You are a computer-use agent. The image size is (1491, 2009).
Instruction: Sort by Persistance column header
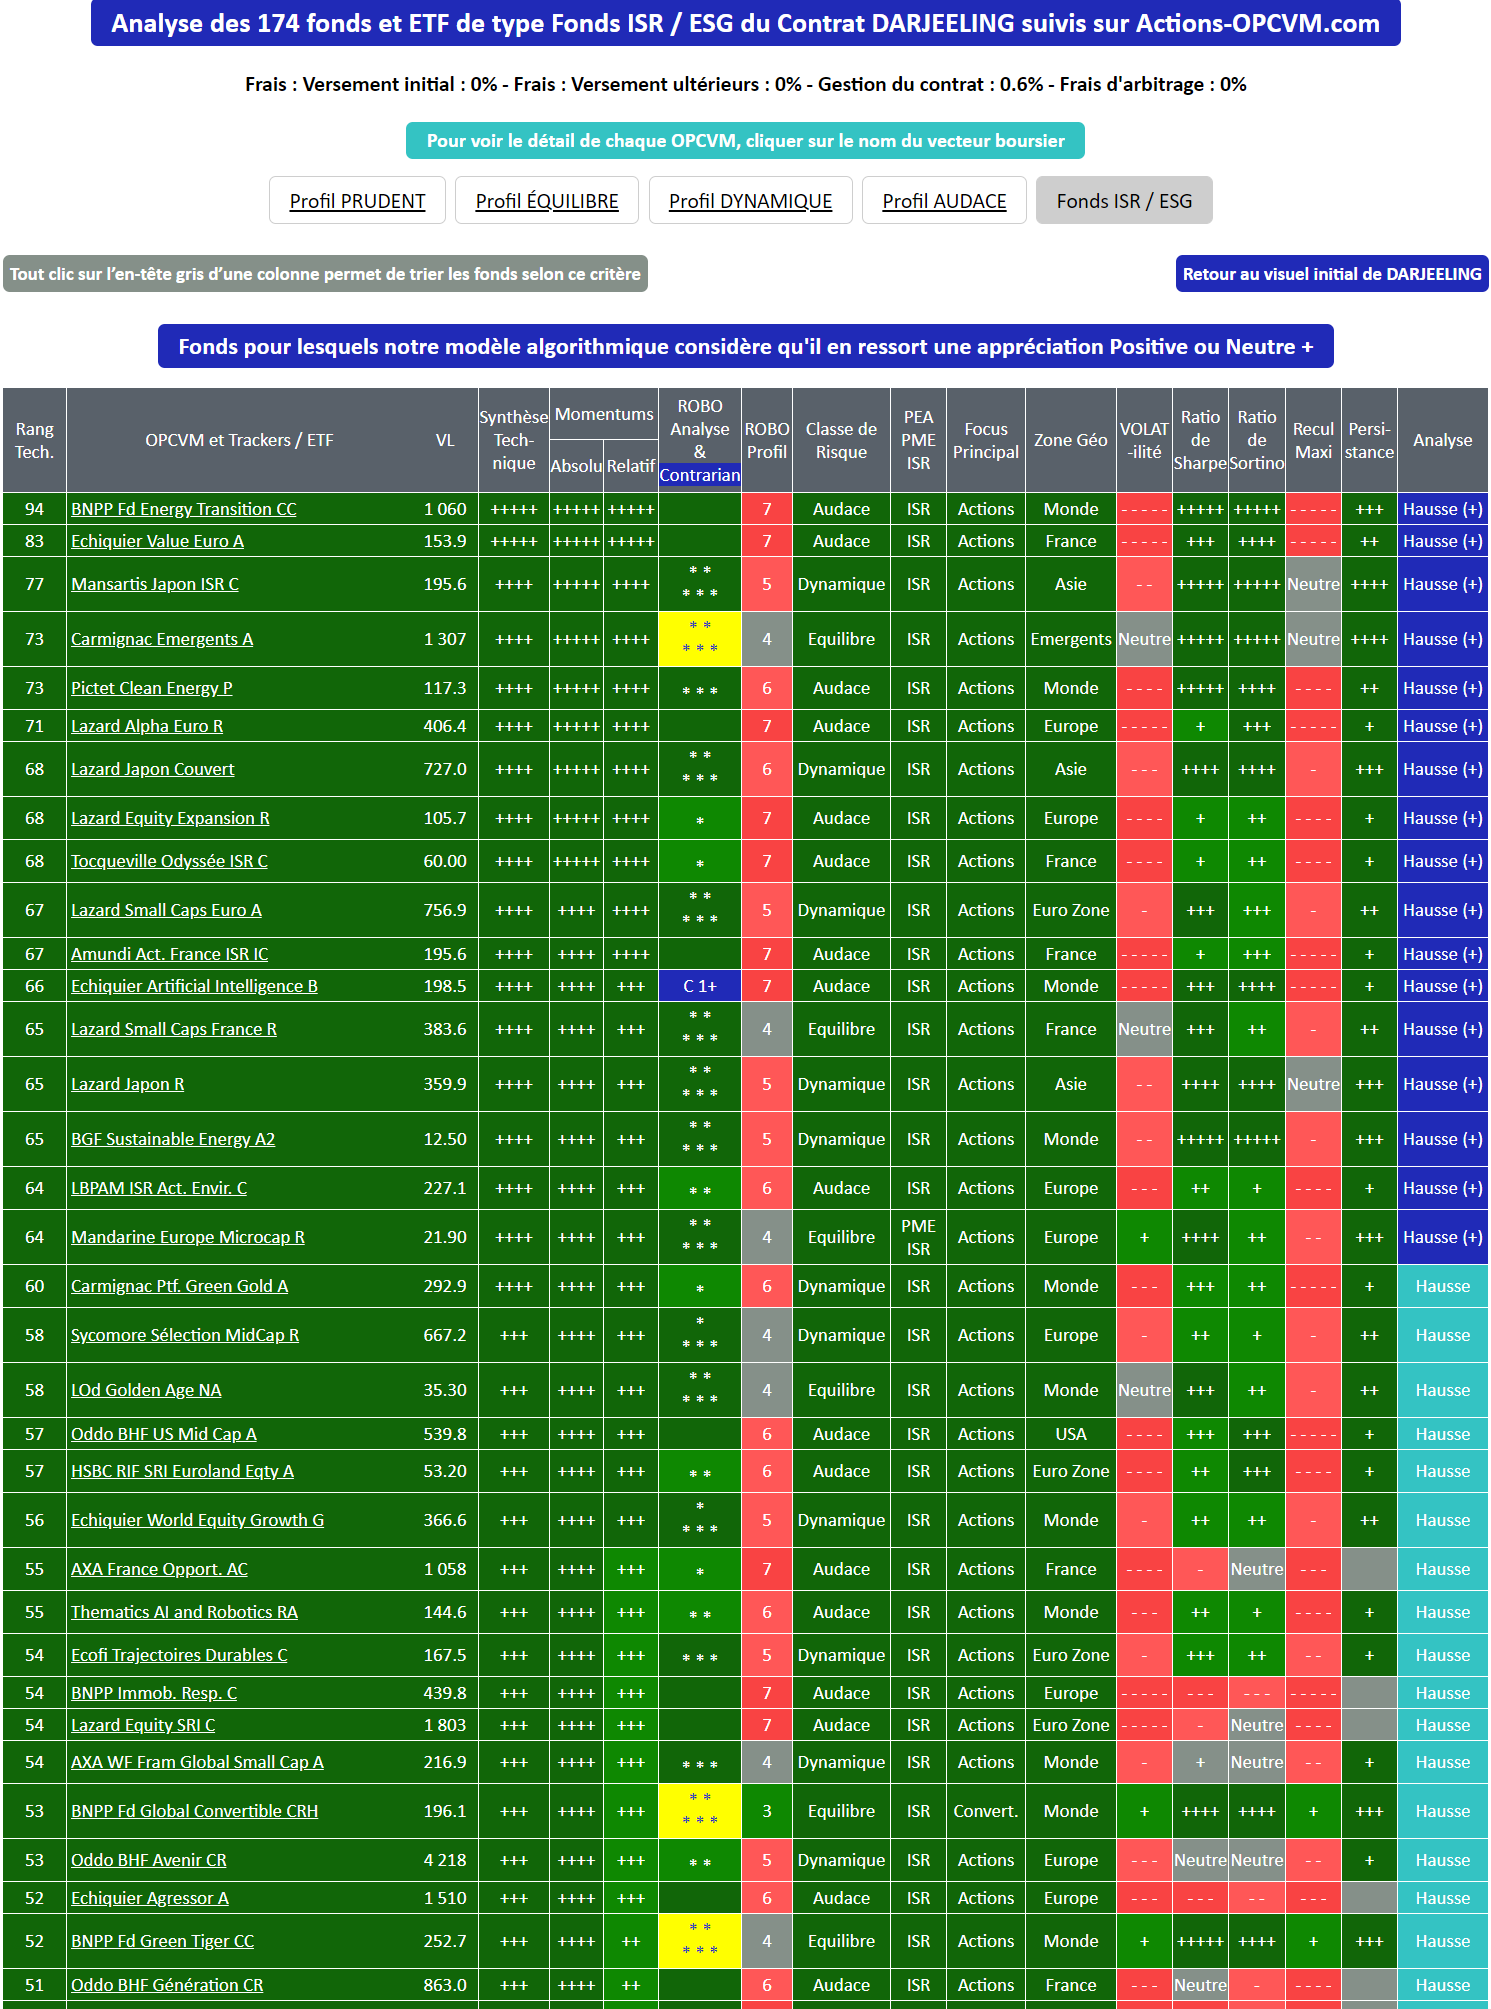click(1369, 440)
